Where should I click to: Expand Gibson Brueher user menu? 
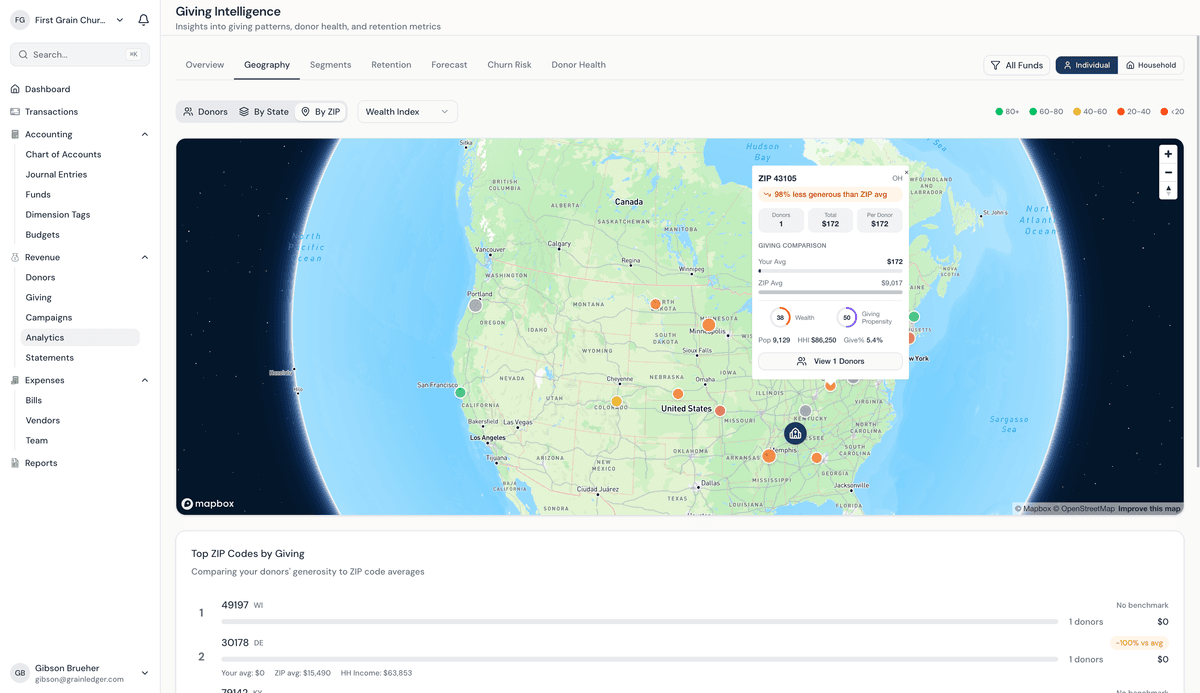pyautogui.click(x=144, y=673)
